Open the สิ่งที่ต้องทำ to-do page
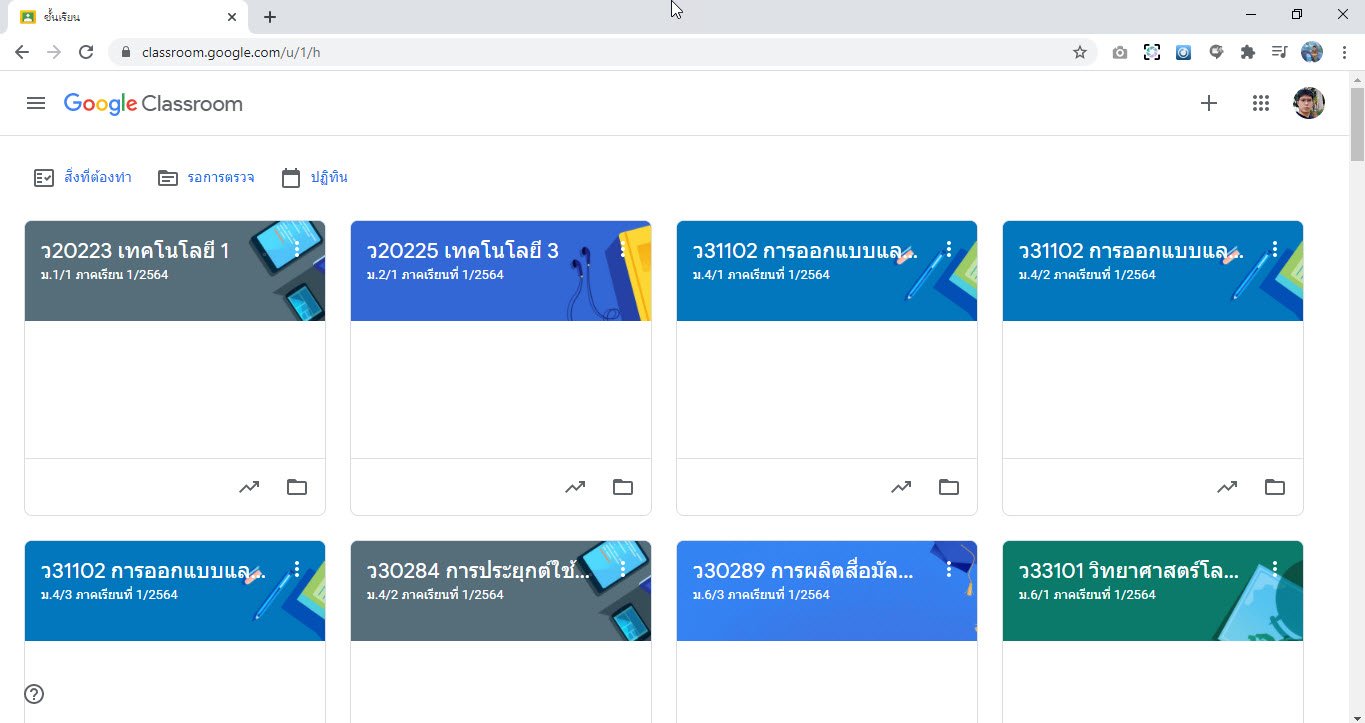The image size is (1365, 723). (82, 177)
